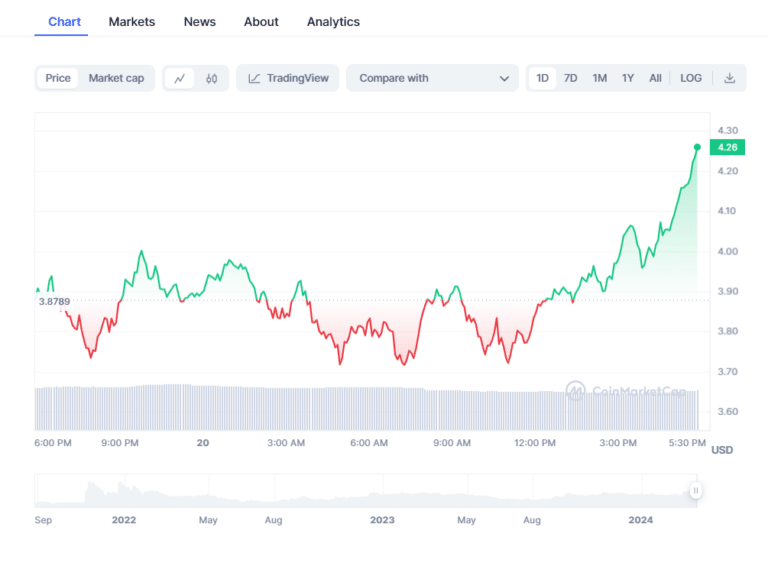768x563 pixels.
Task: Click the range slider pause handle
Action: [x=695, y=490]
